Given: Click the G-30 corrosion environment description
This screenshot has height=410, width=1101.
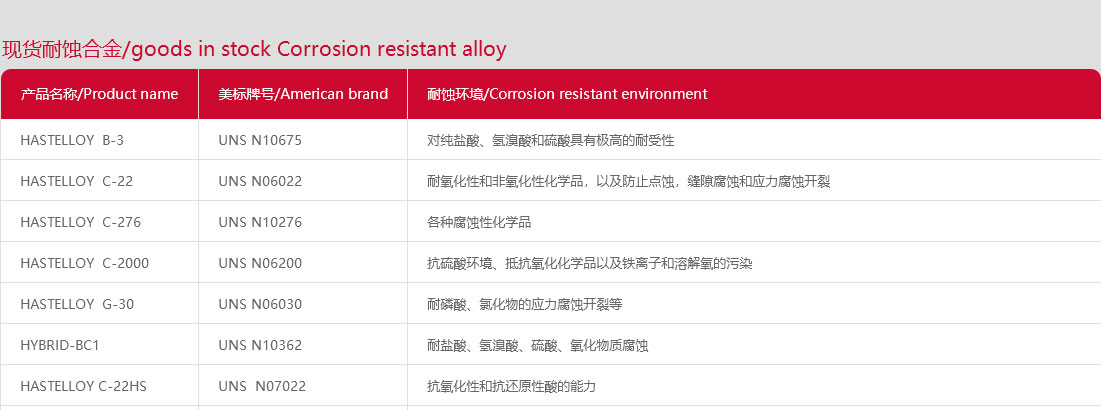Looking at the screenshot, I should coord(525,304).
